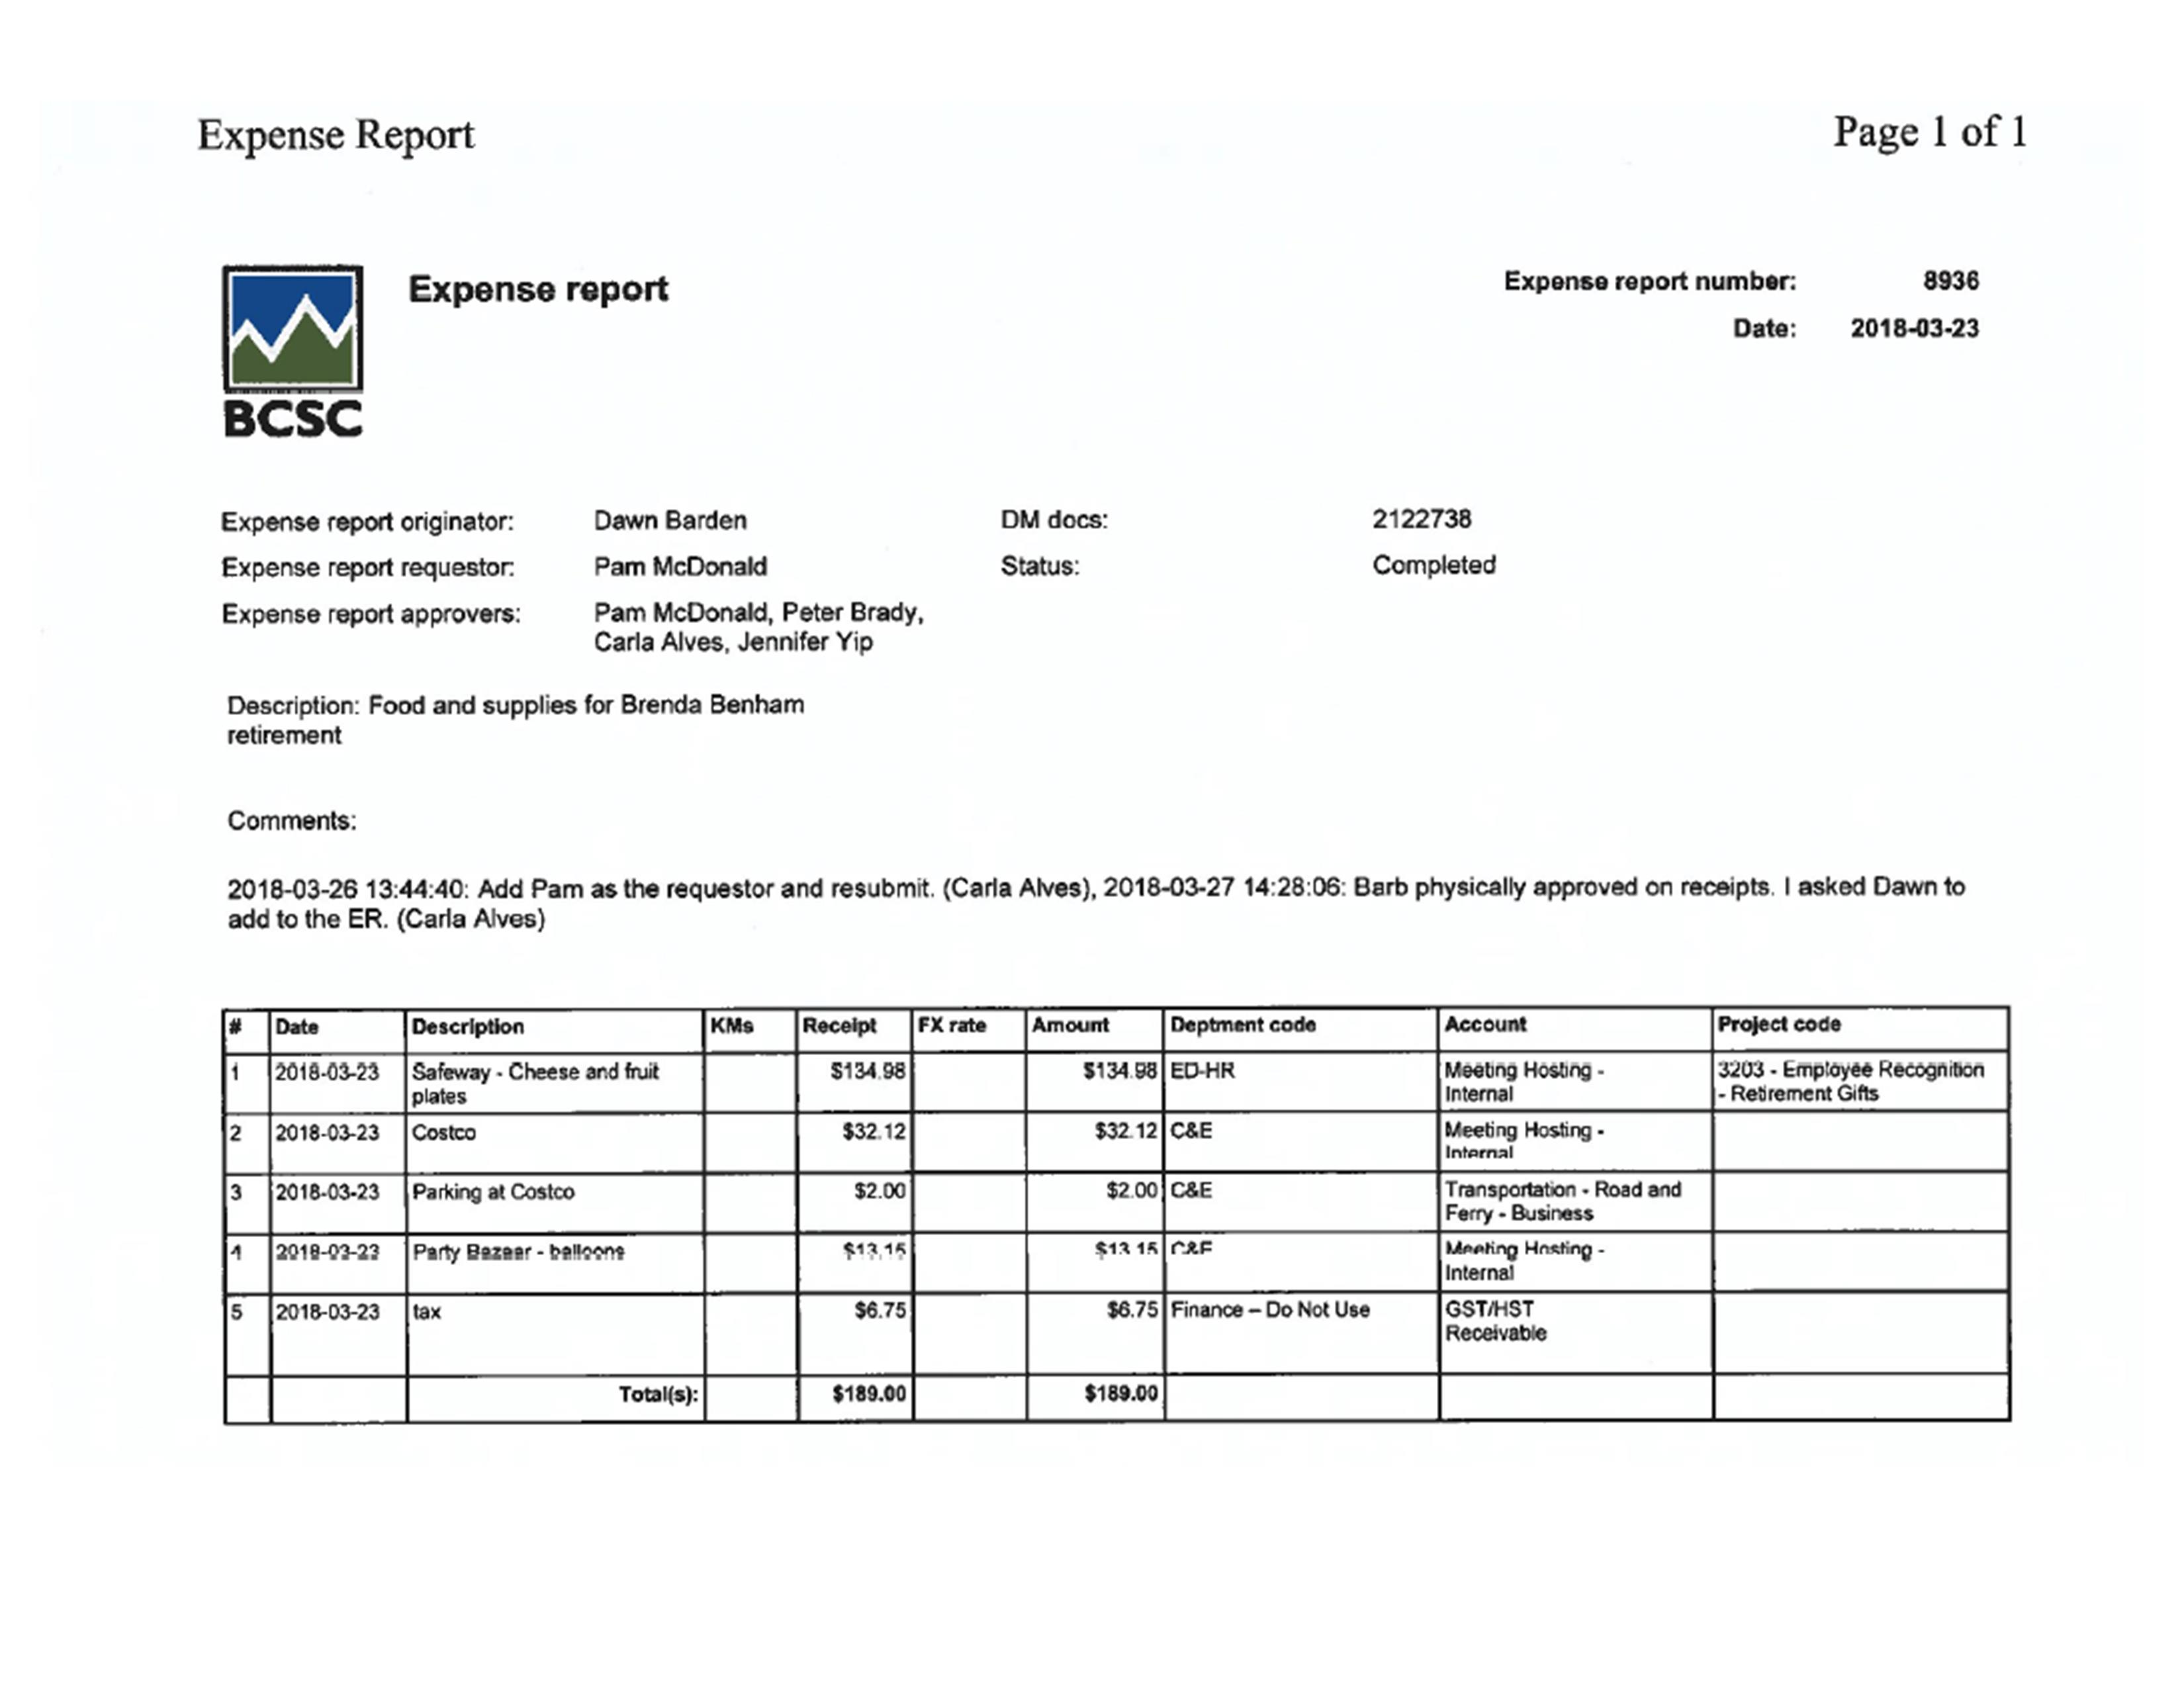Click the report date 2018-03-23 in header
The image size is (2184, 1688).
[x=1914, y=328]
